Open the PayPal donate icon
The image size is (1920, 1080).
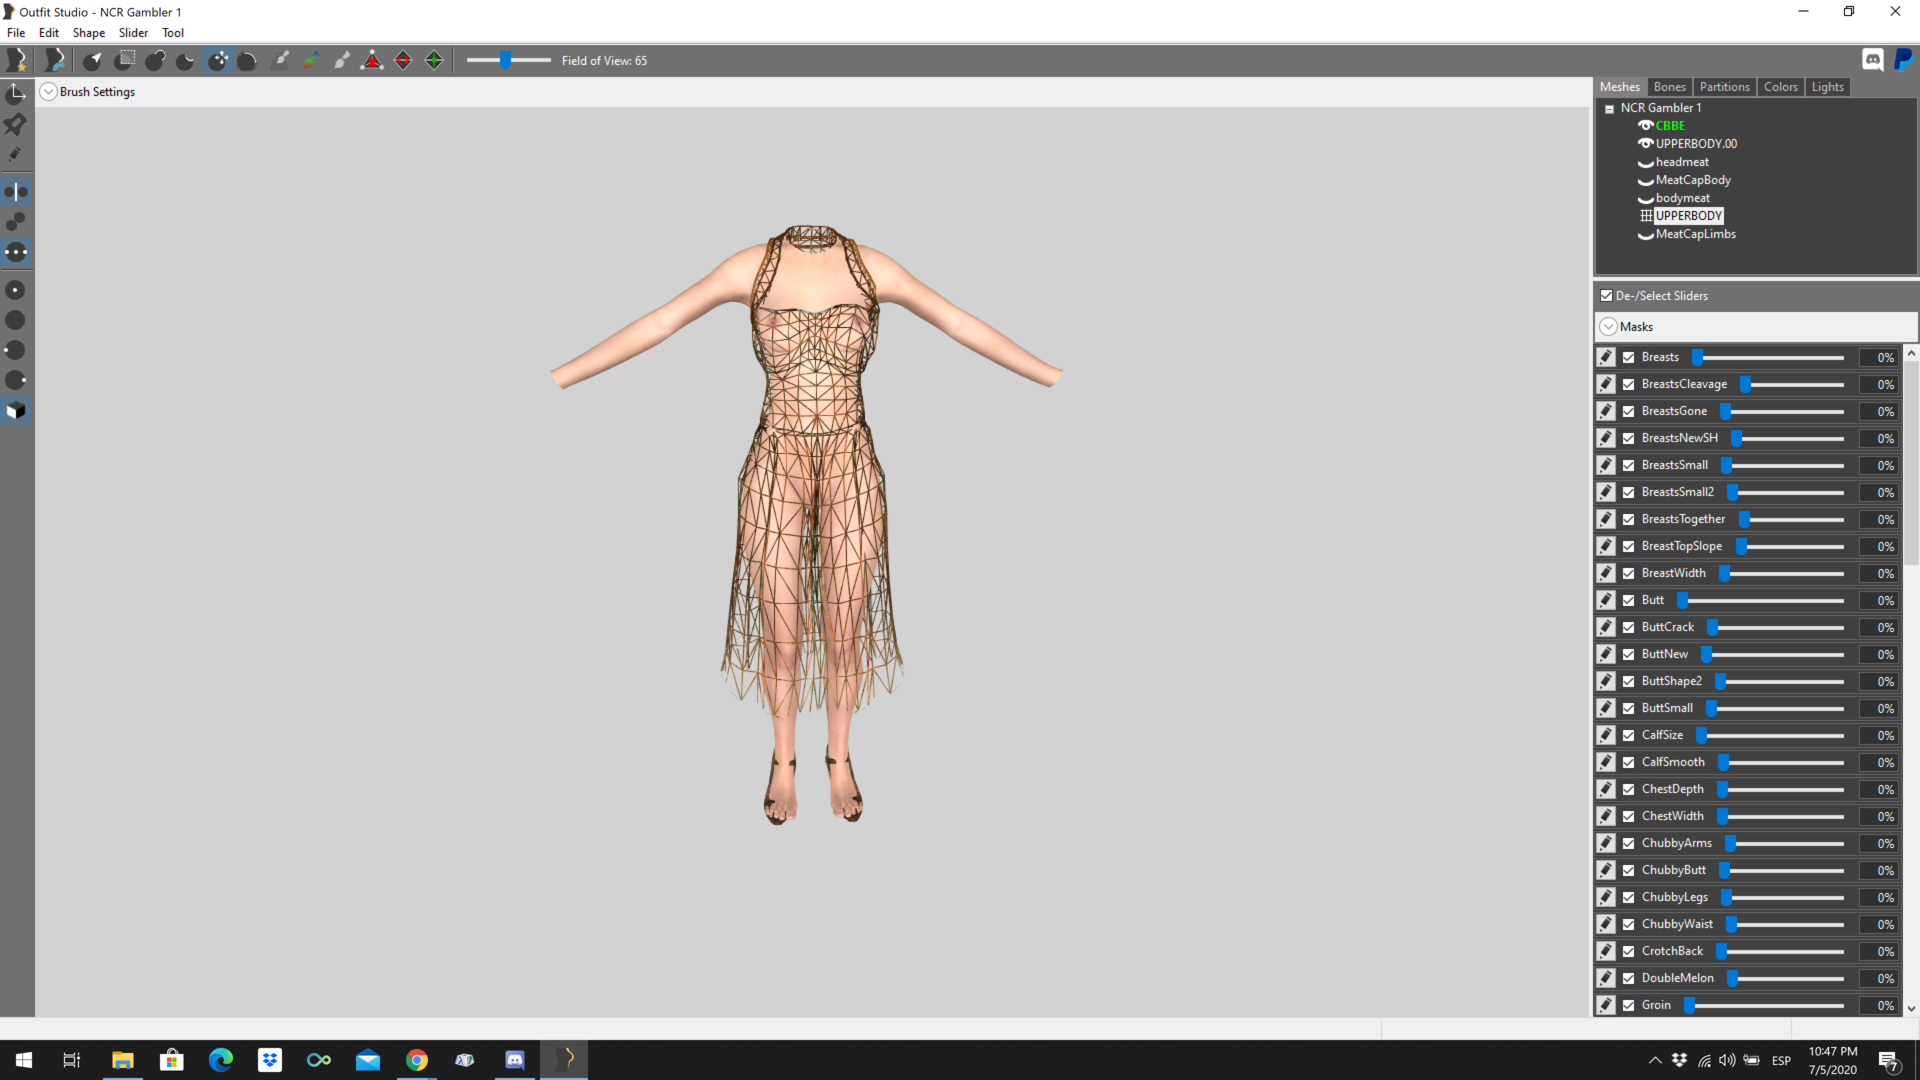(1904, 60)
